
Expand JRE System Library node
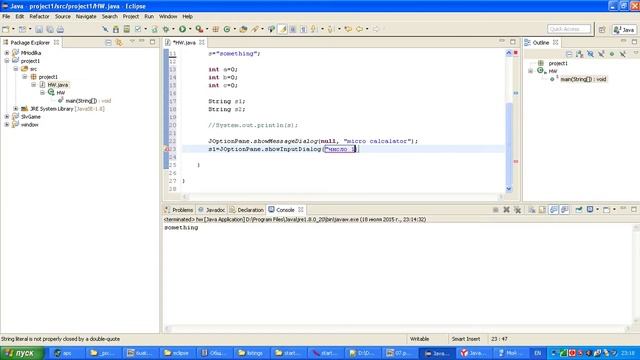point(16,109)
